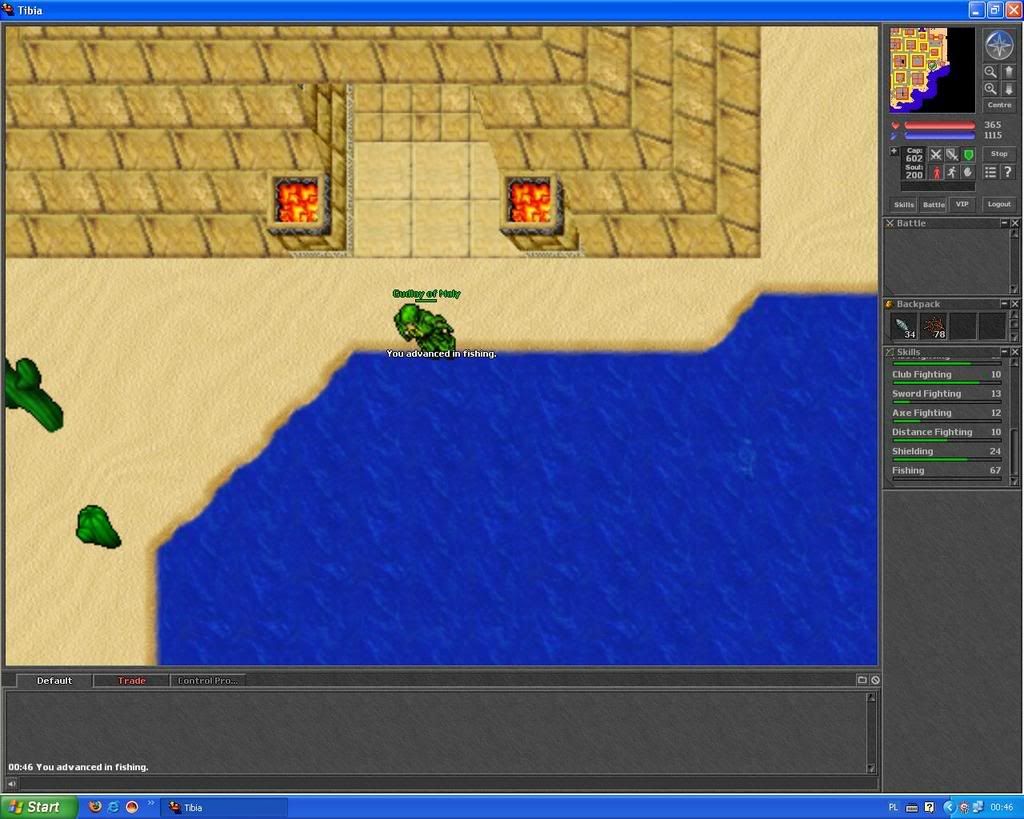The image size is (1024, 819).
Task: Expand inventory with small plus button
Action: point(894,152)
